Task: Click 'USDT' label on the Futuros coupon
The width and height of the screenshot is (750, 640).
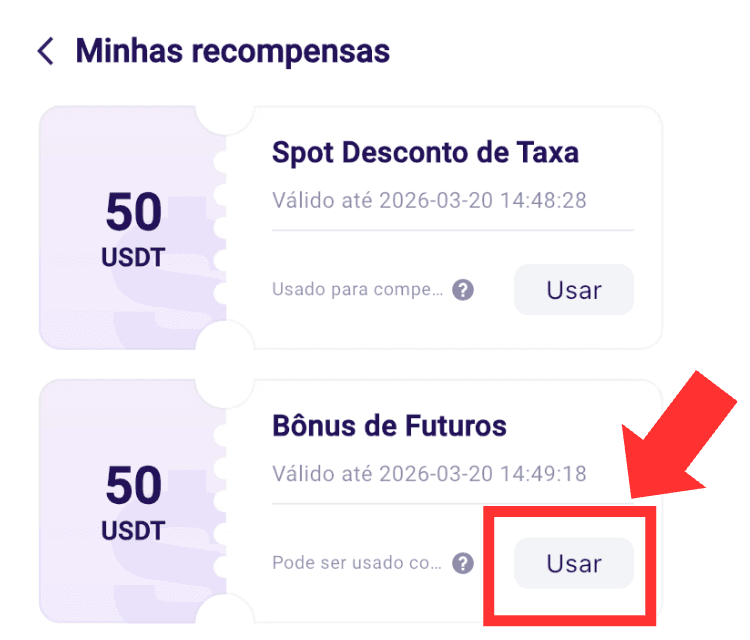Action: tap(133, 531)
